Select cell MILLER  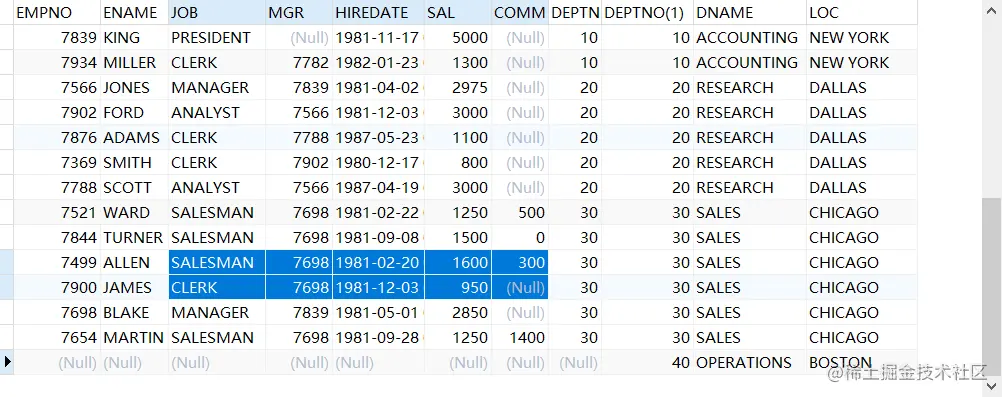pos(134,63)
